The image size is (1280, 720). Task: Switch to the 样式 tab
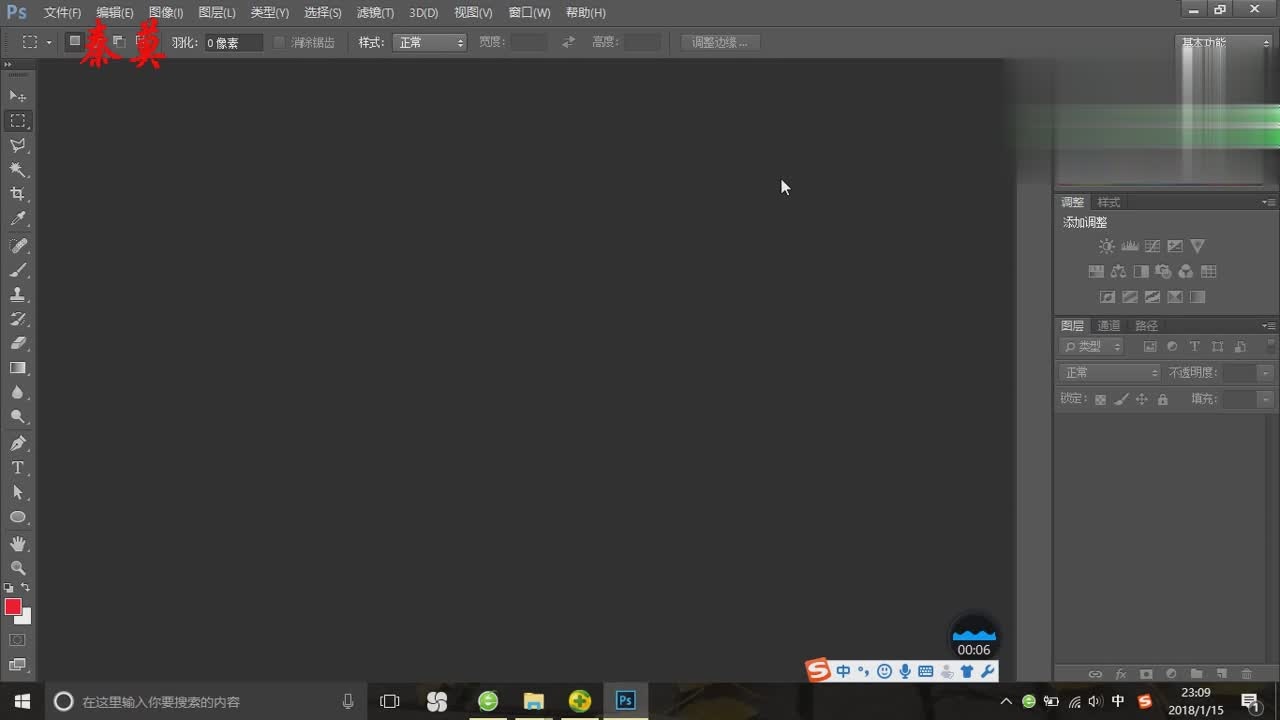(x=1108, y=202)
